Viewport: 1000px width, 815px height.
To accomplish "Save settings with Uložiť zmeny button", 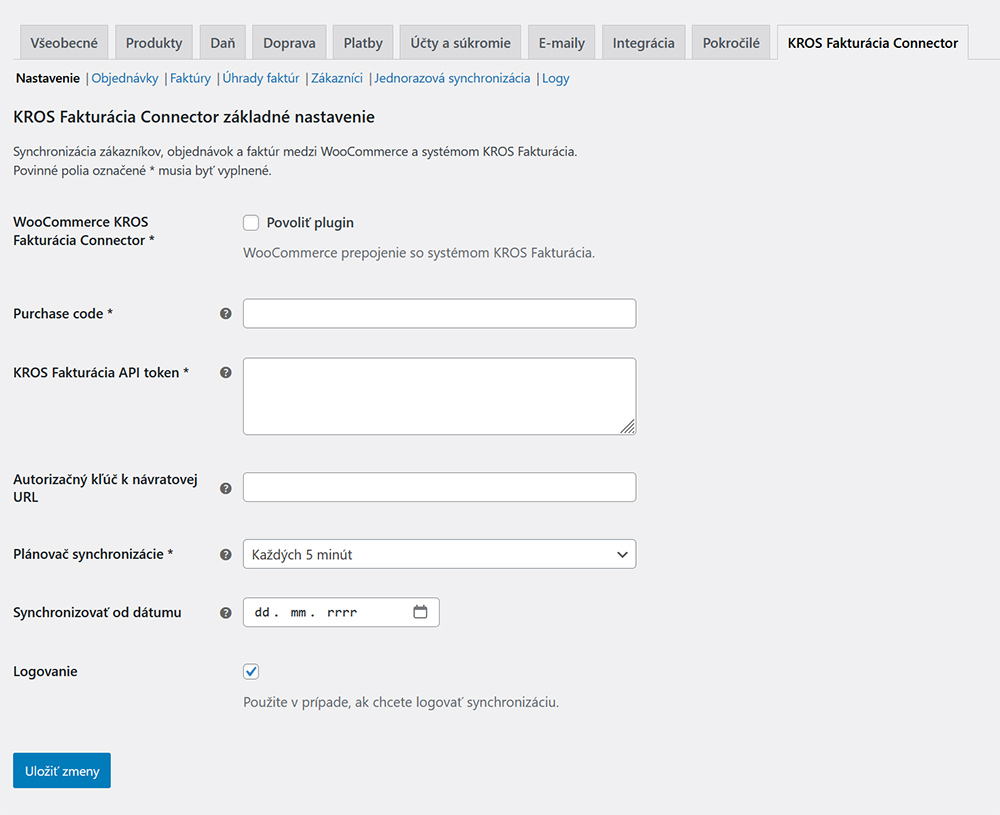I will (x=62, y=770).
